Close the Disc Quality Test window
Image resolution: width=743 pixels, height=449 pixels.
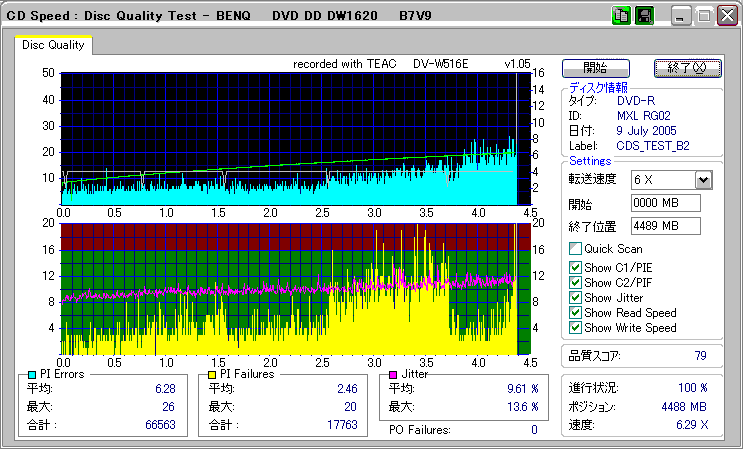(727, 16)
